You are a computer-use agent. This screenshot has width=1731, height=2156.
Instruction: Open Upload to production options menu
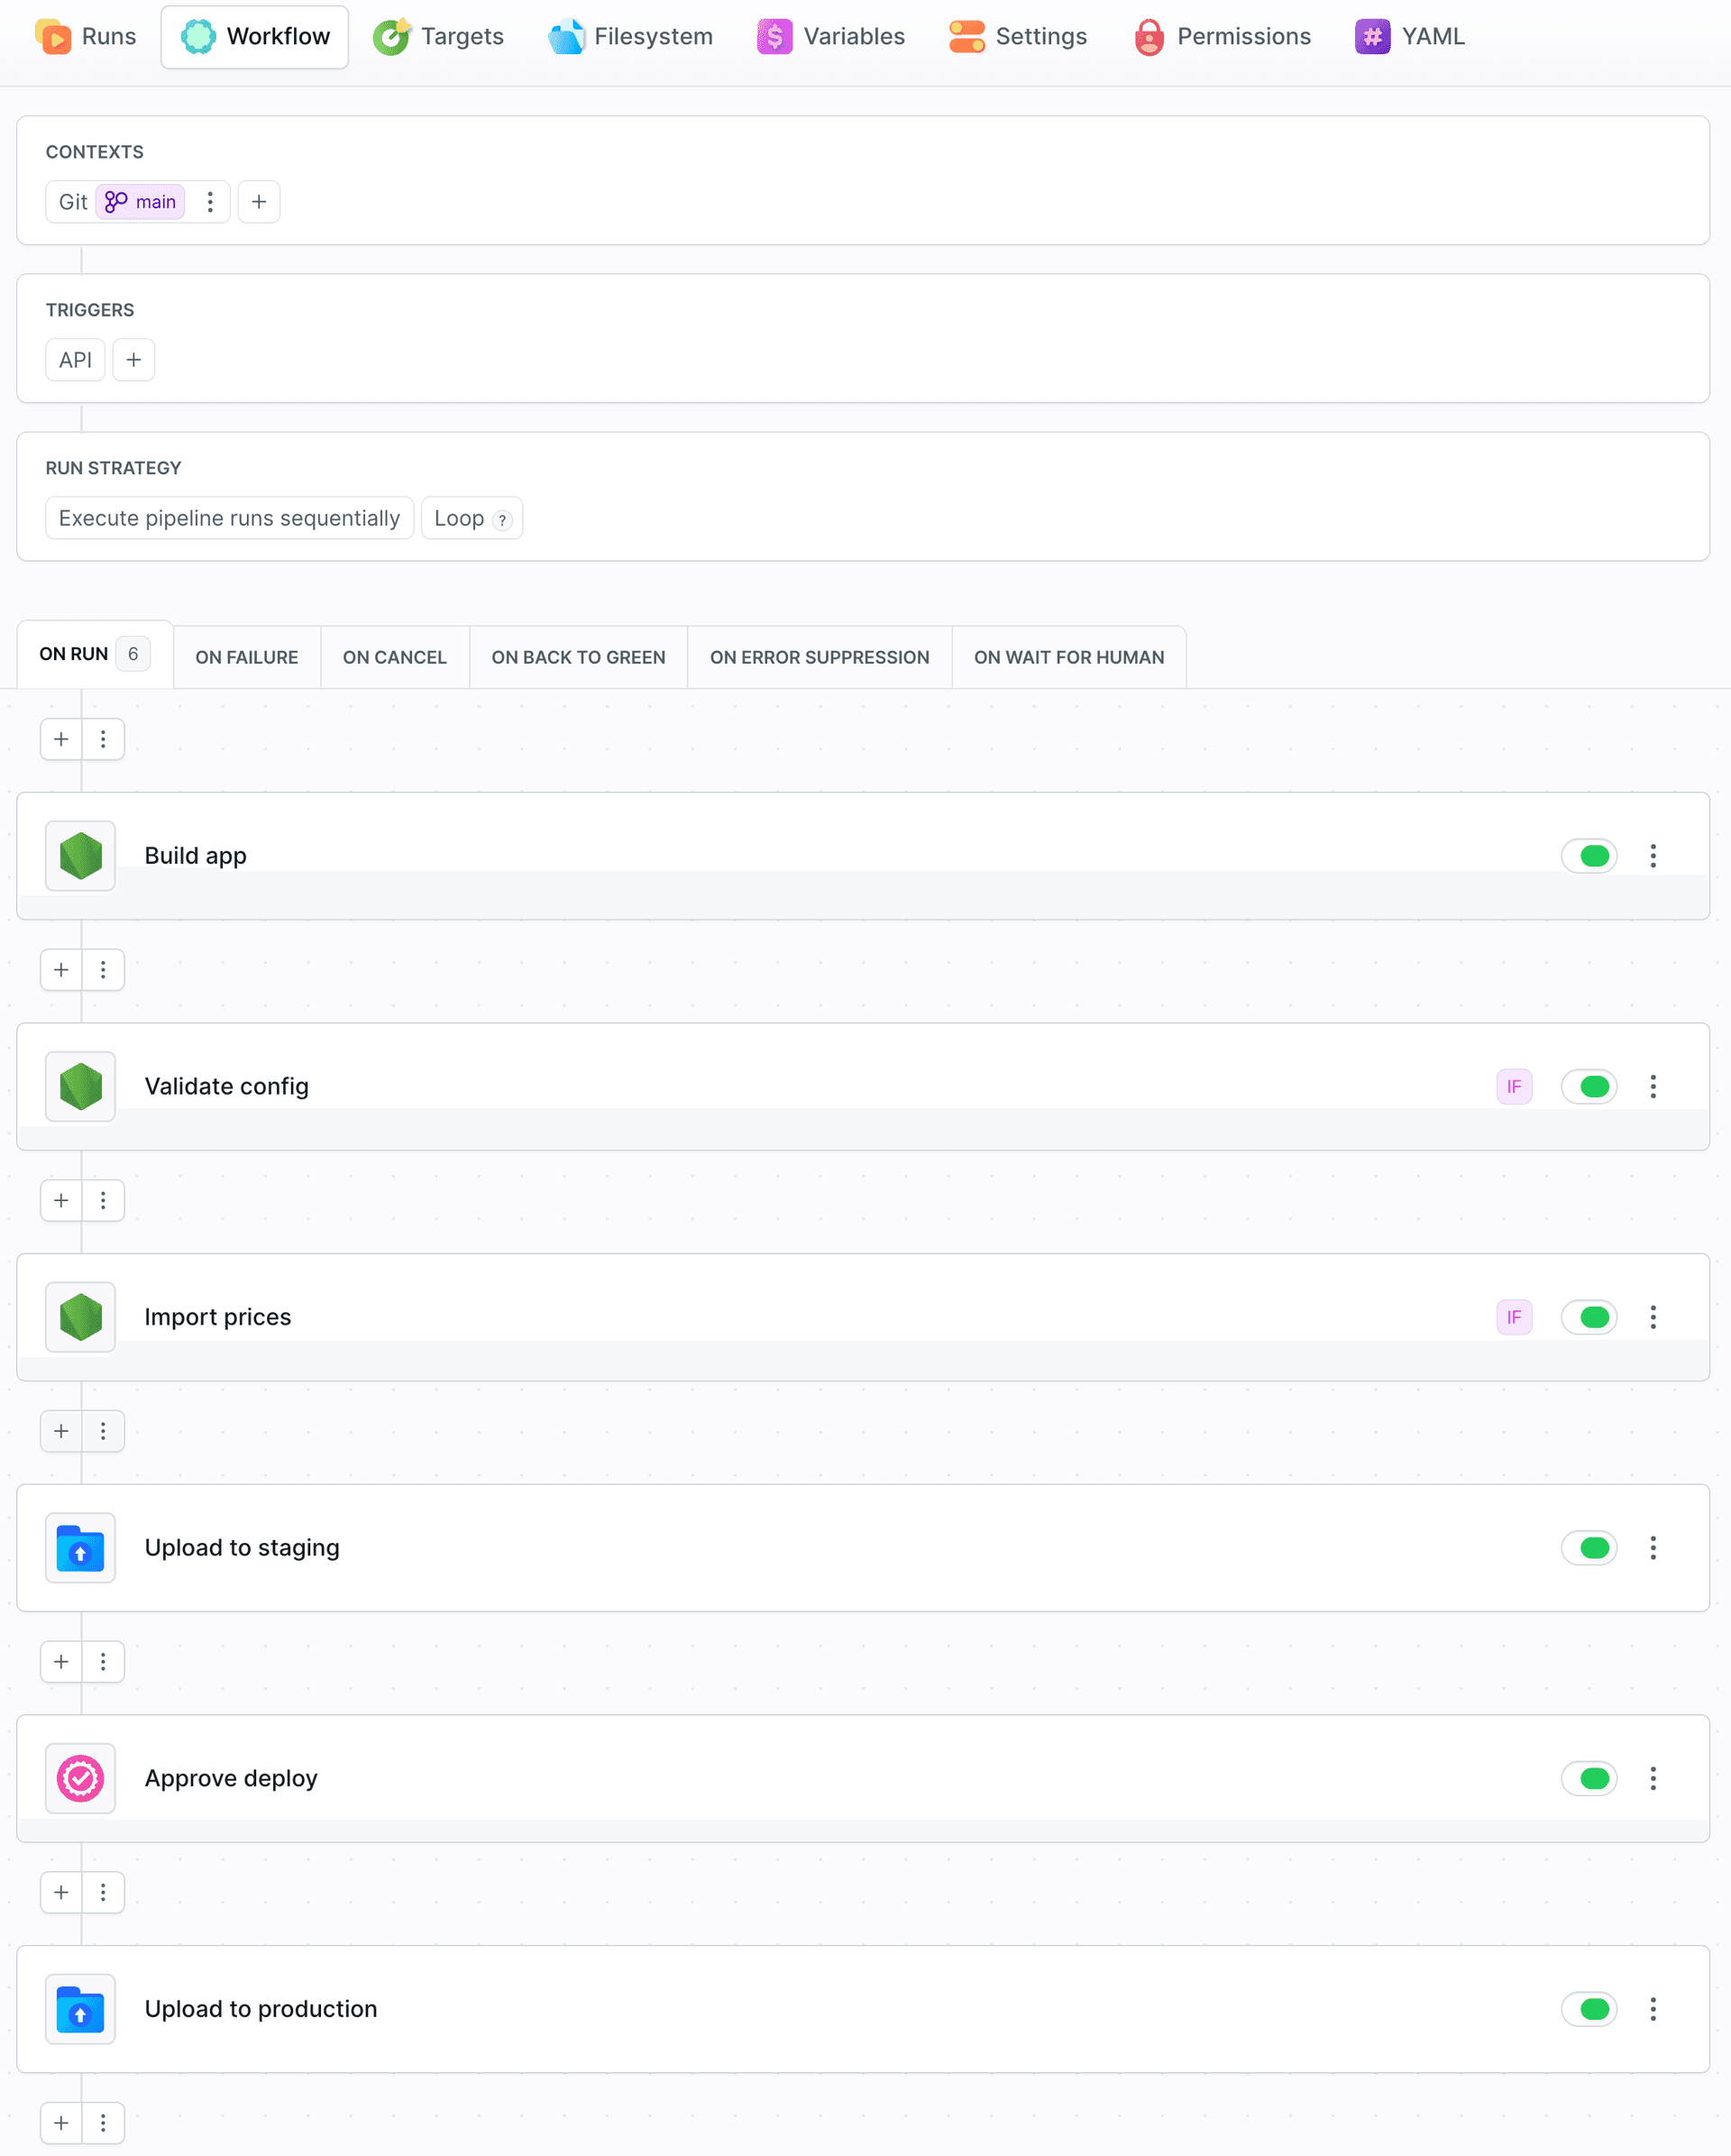[x=1653, y=2009]
